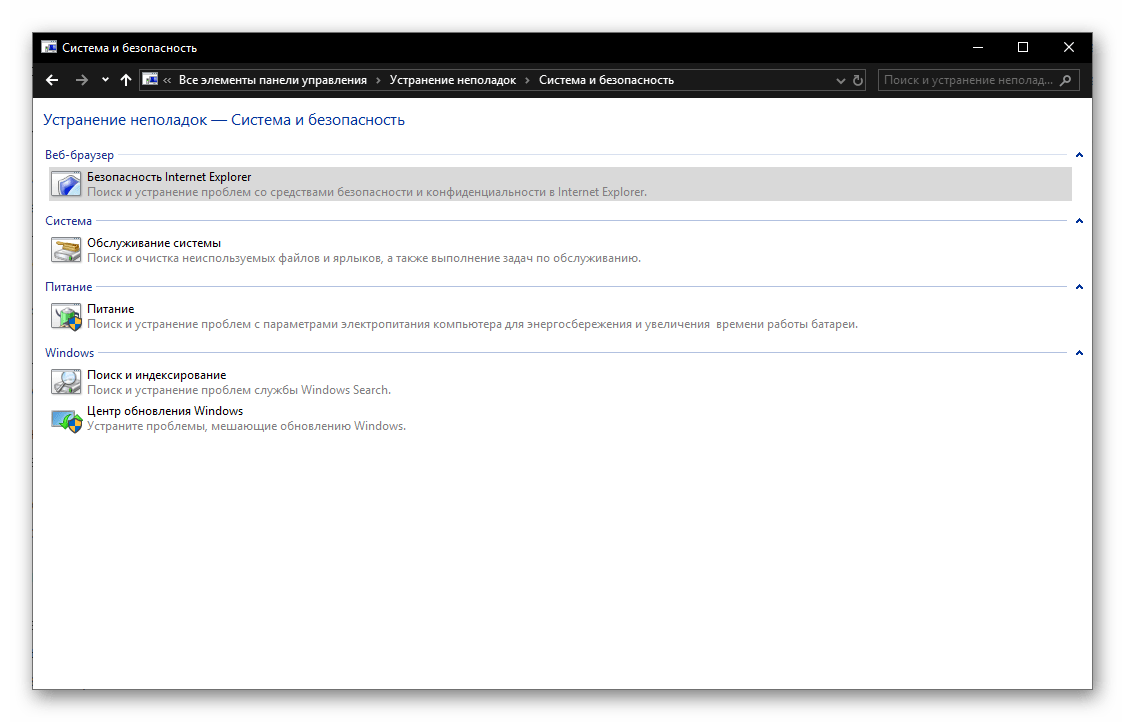Click the Windows Update troubleshooter icon
Image resolution: width=1125 pixels, height=722 pixels.
[66, 418]
